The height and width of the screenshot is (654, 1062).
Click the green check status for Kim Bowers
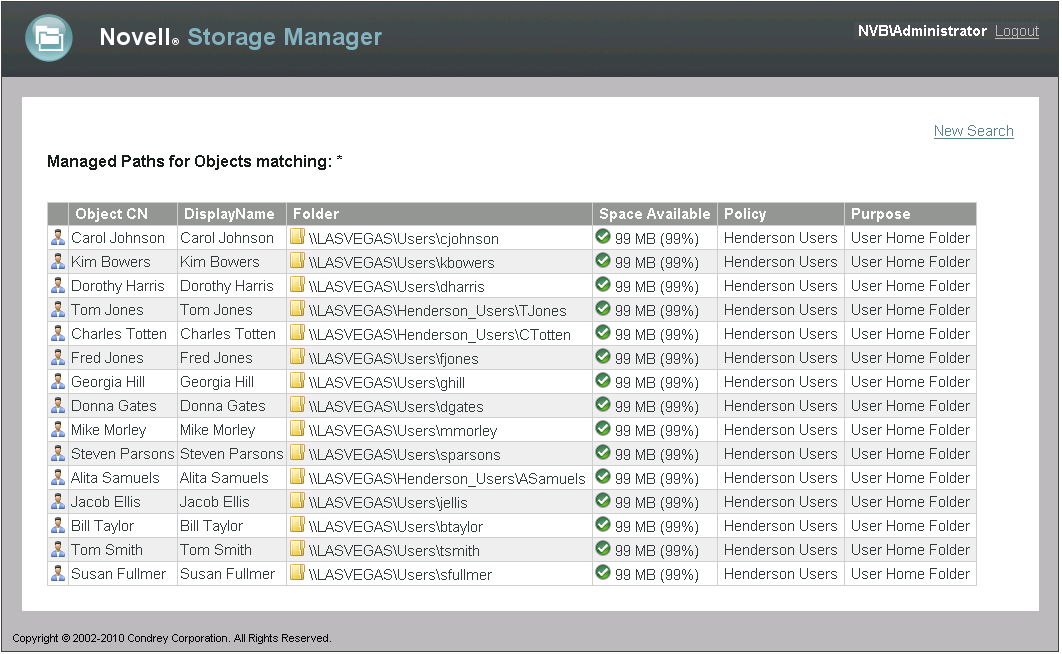pyautogui.click(x=603, y=261)
